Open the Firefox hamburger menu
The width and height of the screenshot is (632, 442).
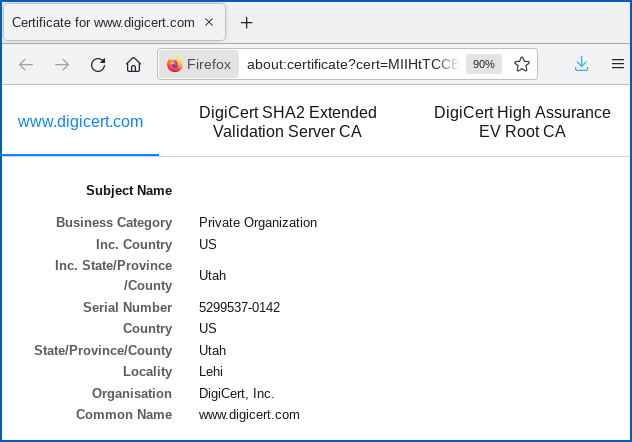click(617, 65)
